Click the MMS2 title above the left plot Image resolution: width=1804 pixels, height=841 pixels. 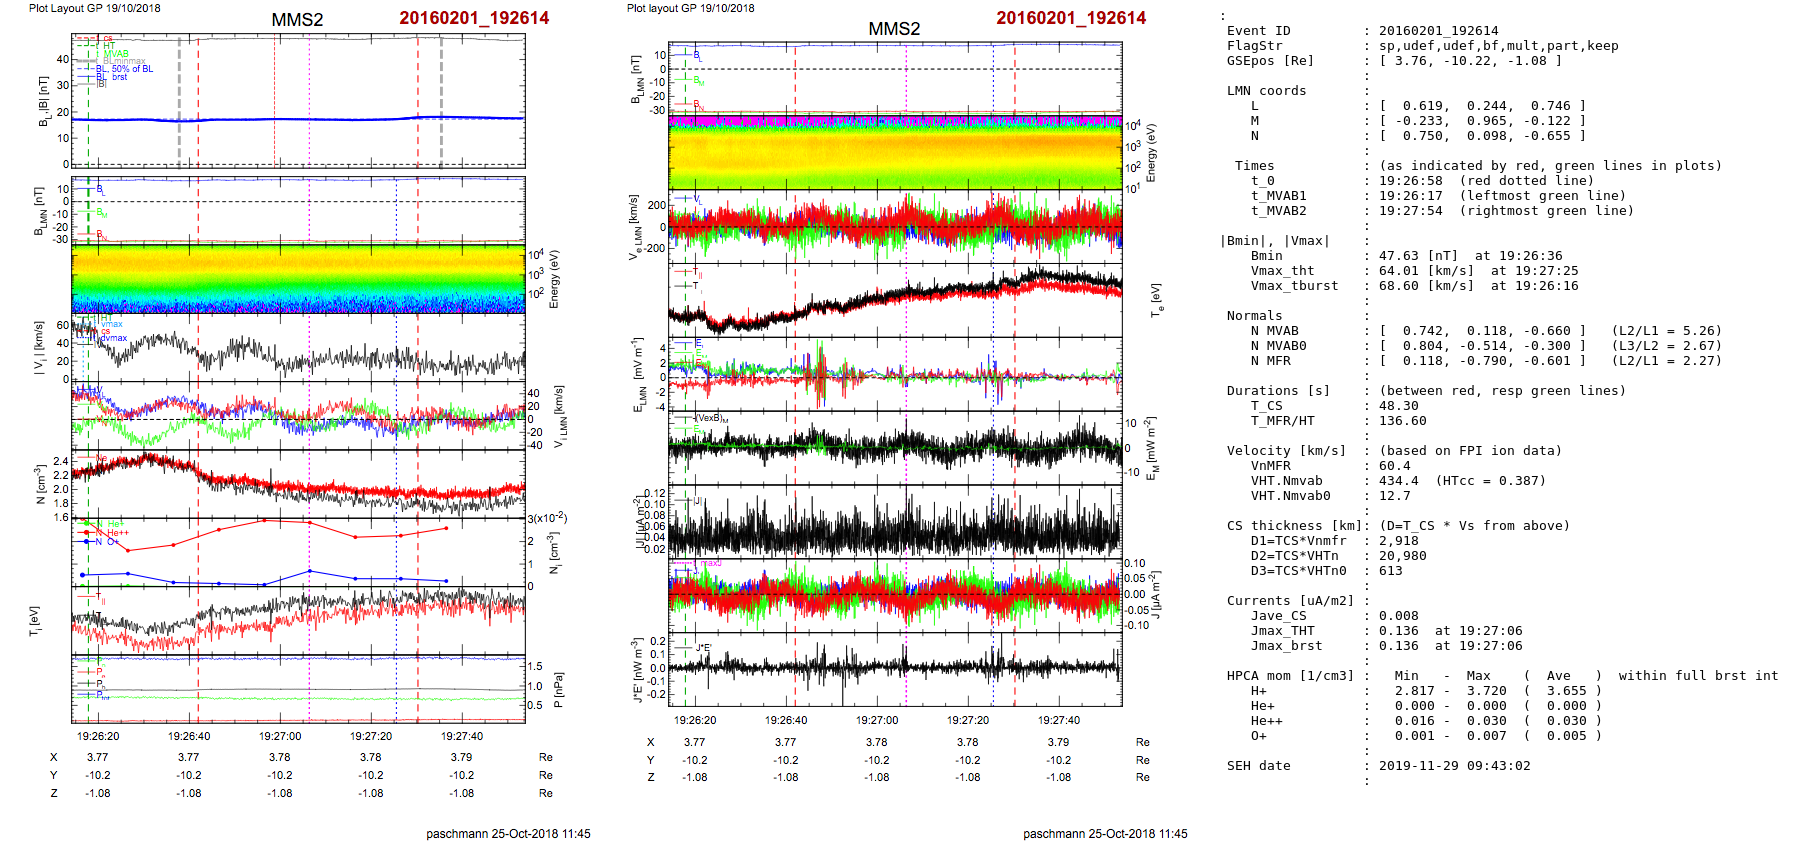pyautogui.click(x=297, y=20)
